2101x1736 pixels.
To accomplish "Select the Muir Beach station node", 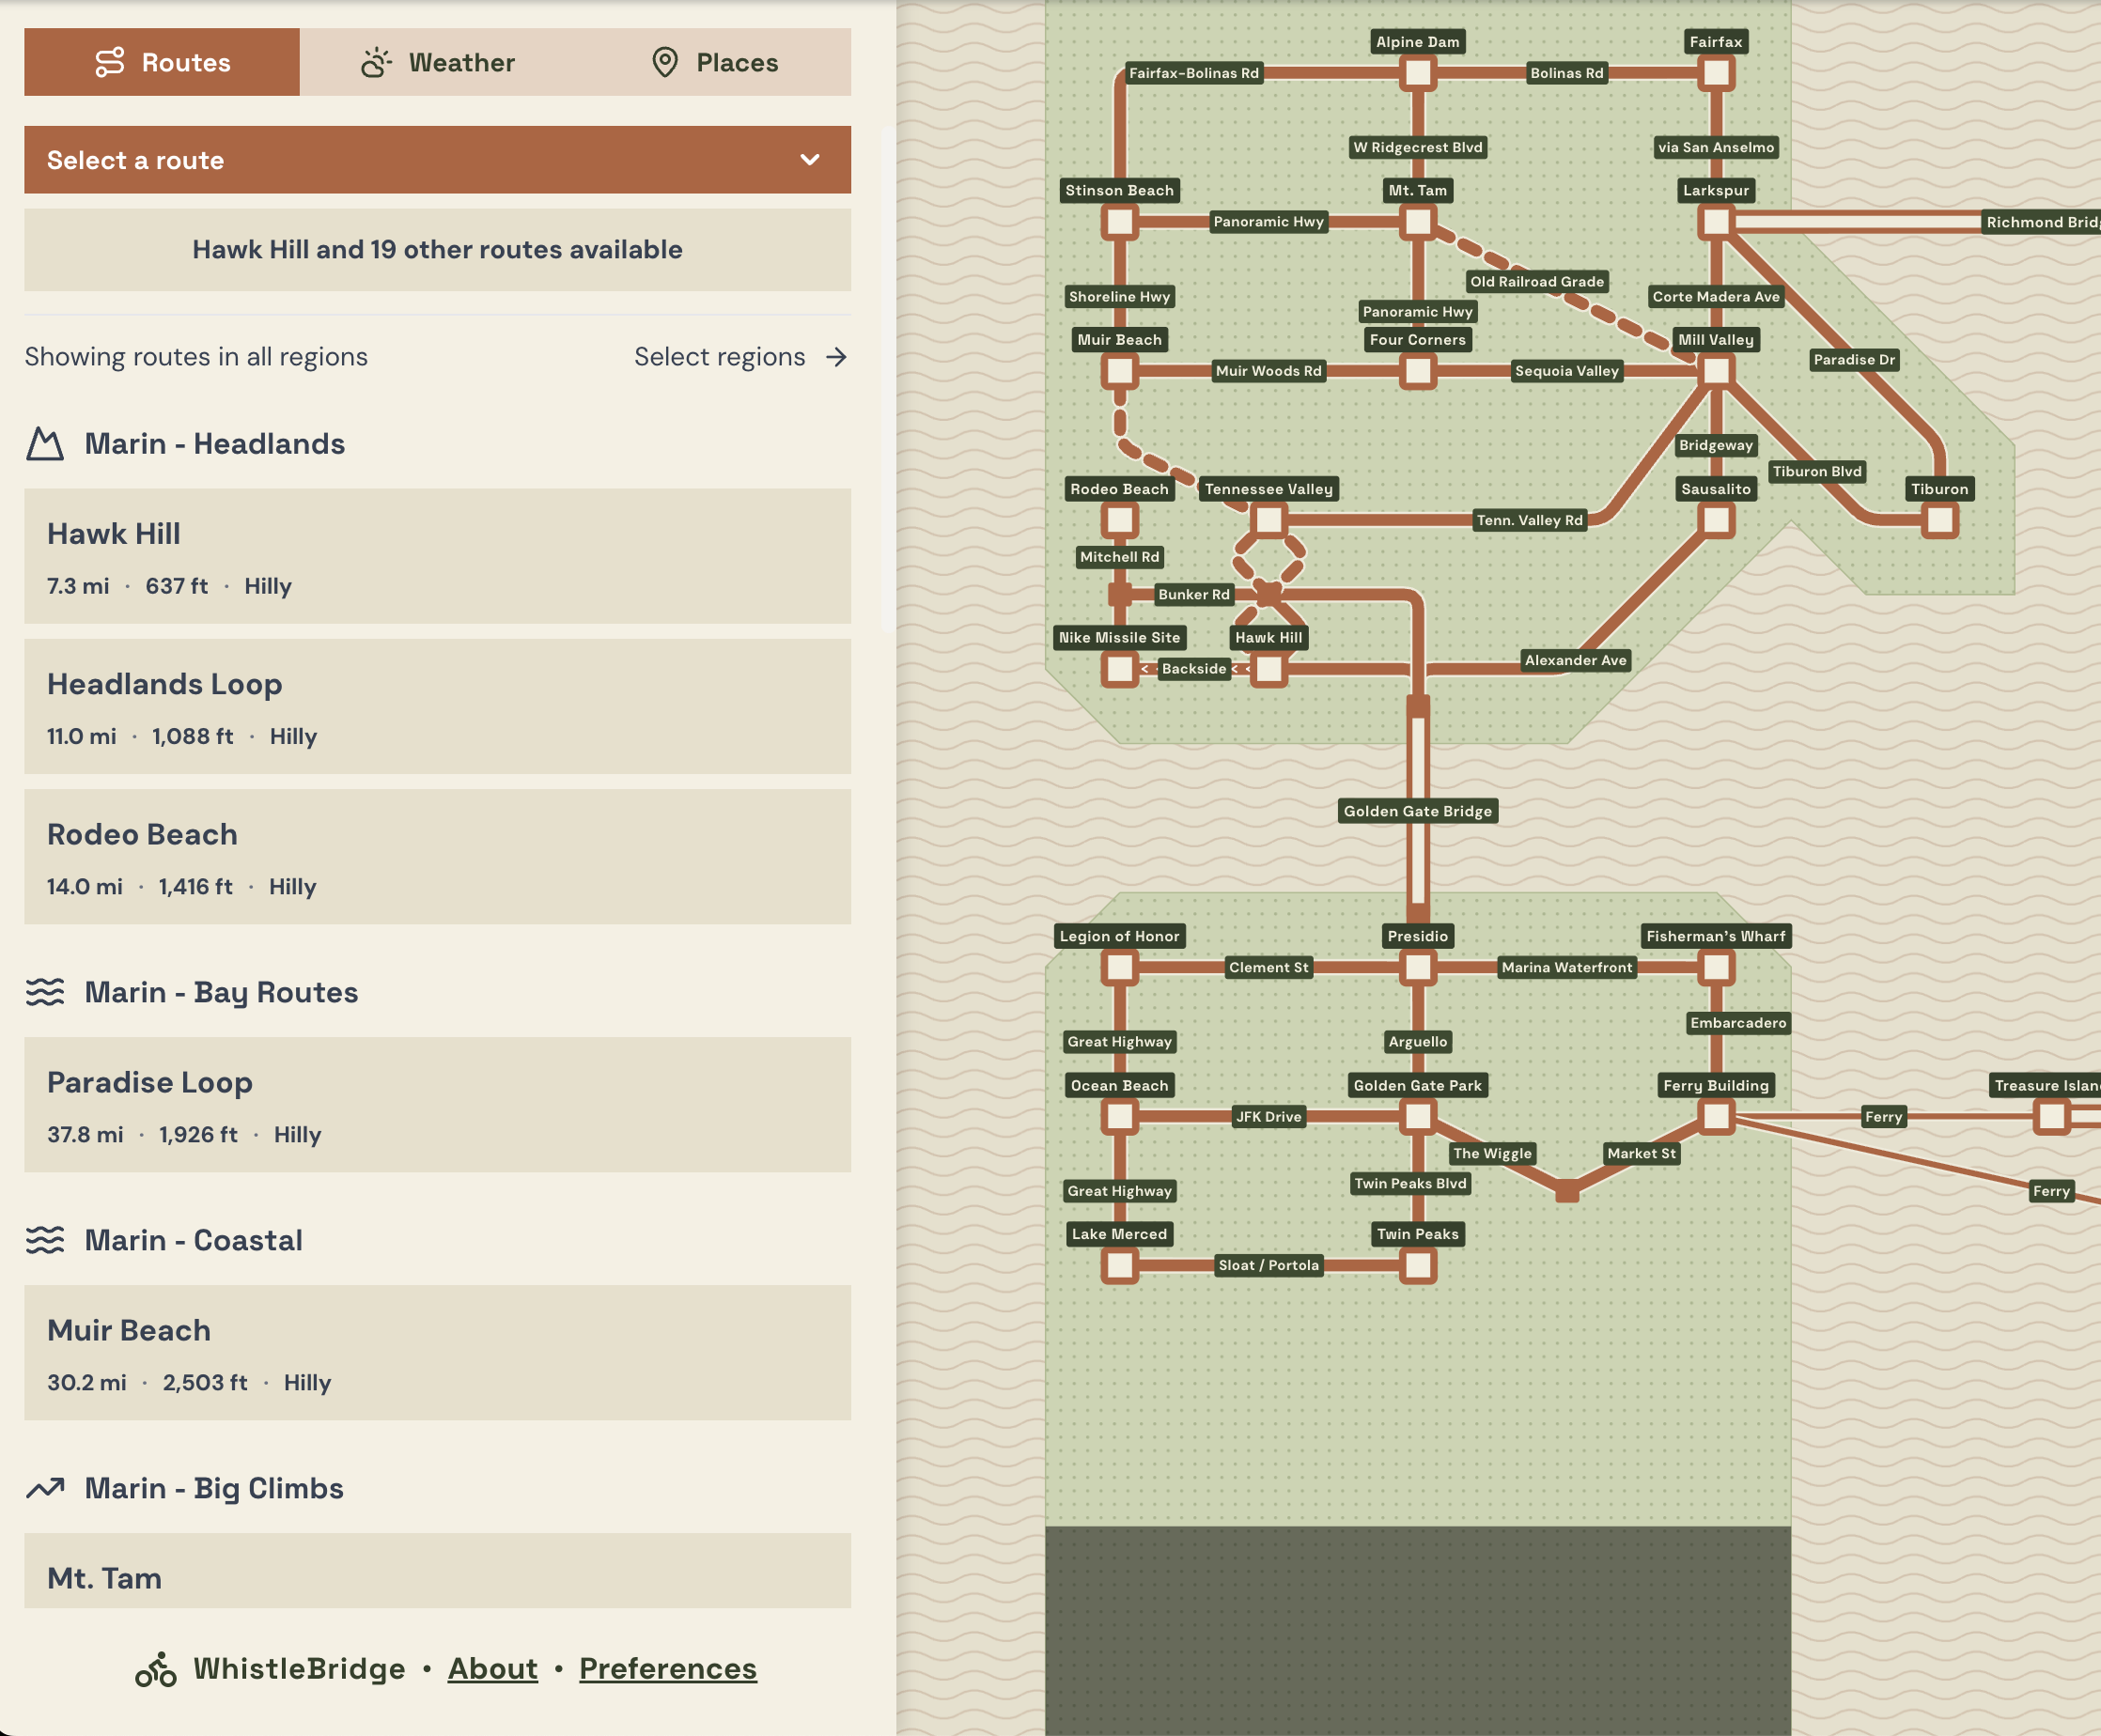I will coord(1120,371).
